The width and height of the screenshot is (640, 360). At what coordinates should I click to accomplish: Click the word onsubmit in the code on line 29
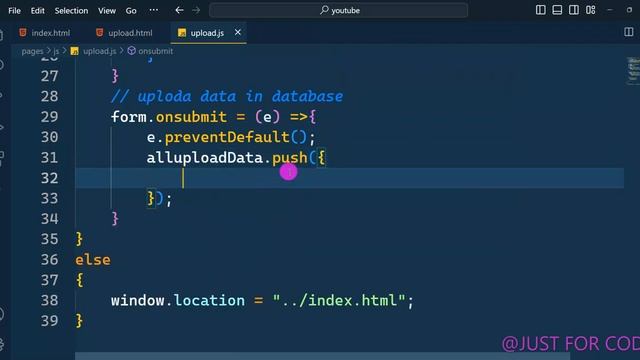click(x=191, y=117)
